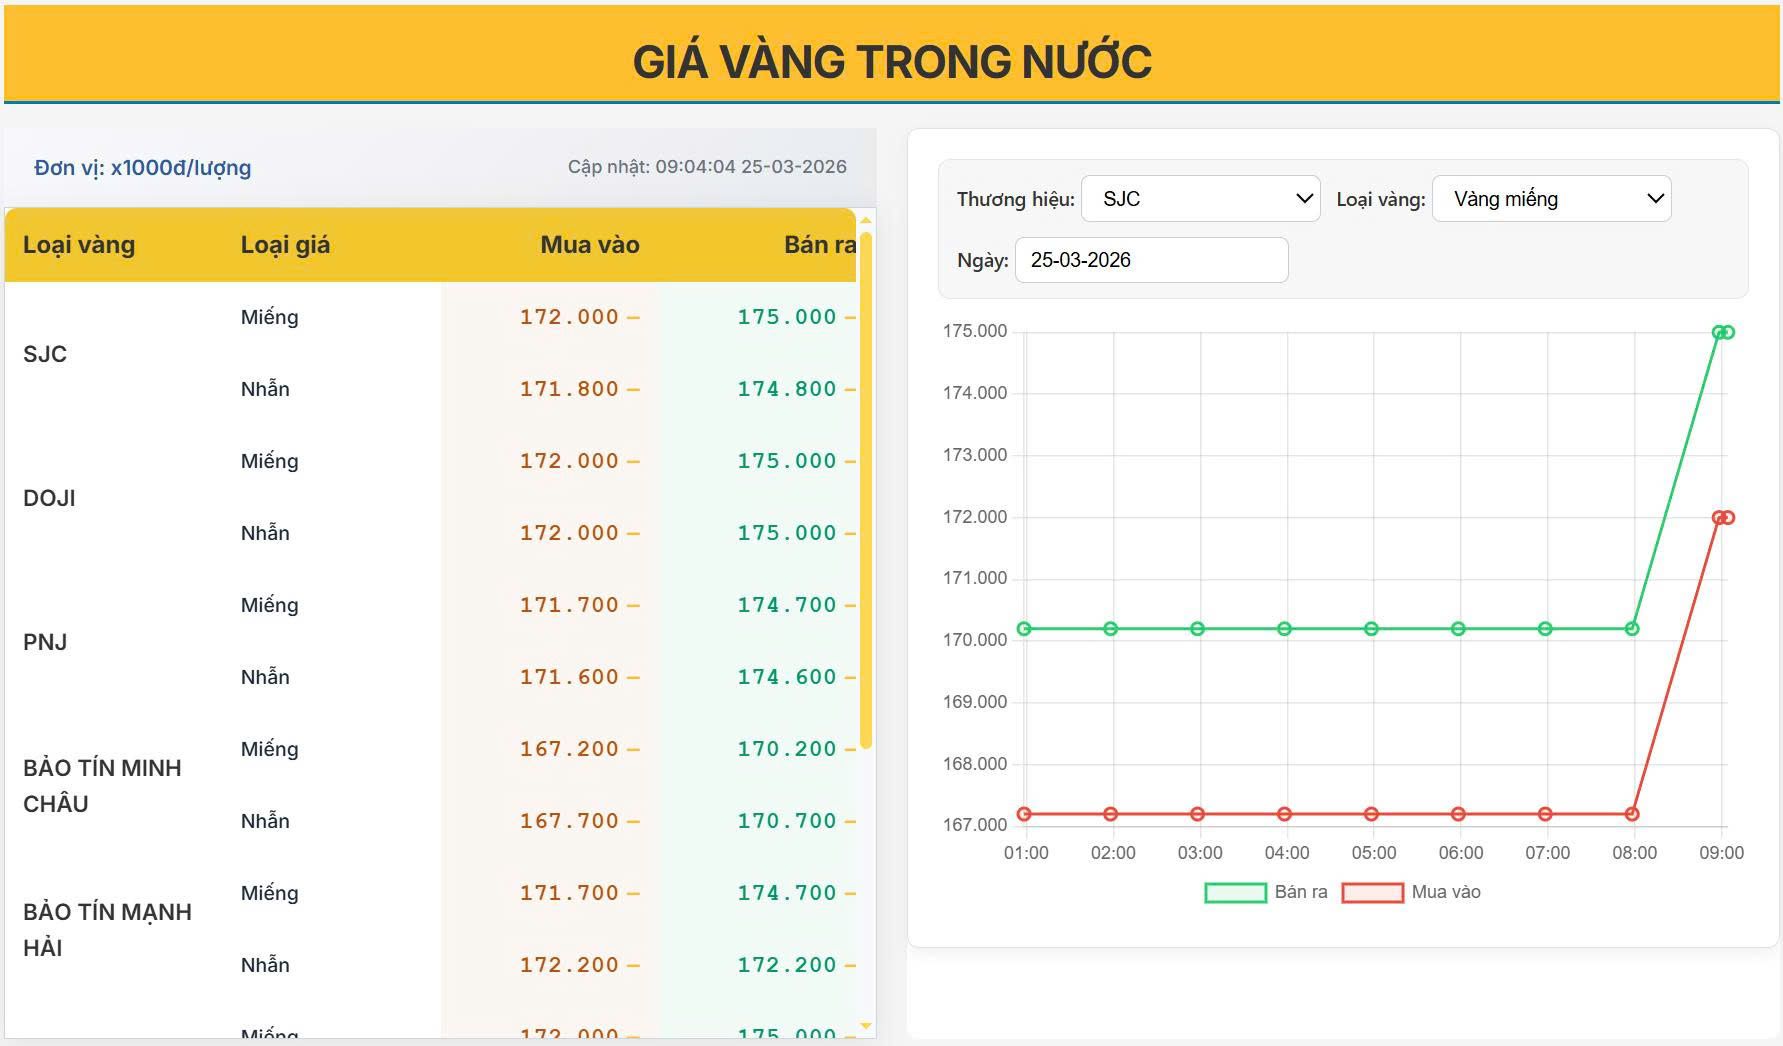Click PNJ Nhẫn sell price 174.600
The height and width of the screenshot is (1046, 1783).
(x=787, y=677)
